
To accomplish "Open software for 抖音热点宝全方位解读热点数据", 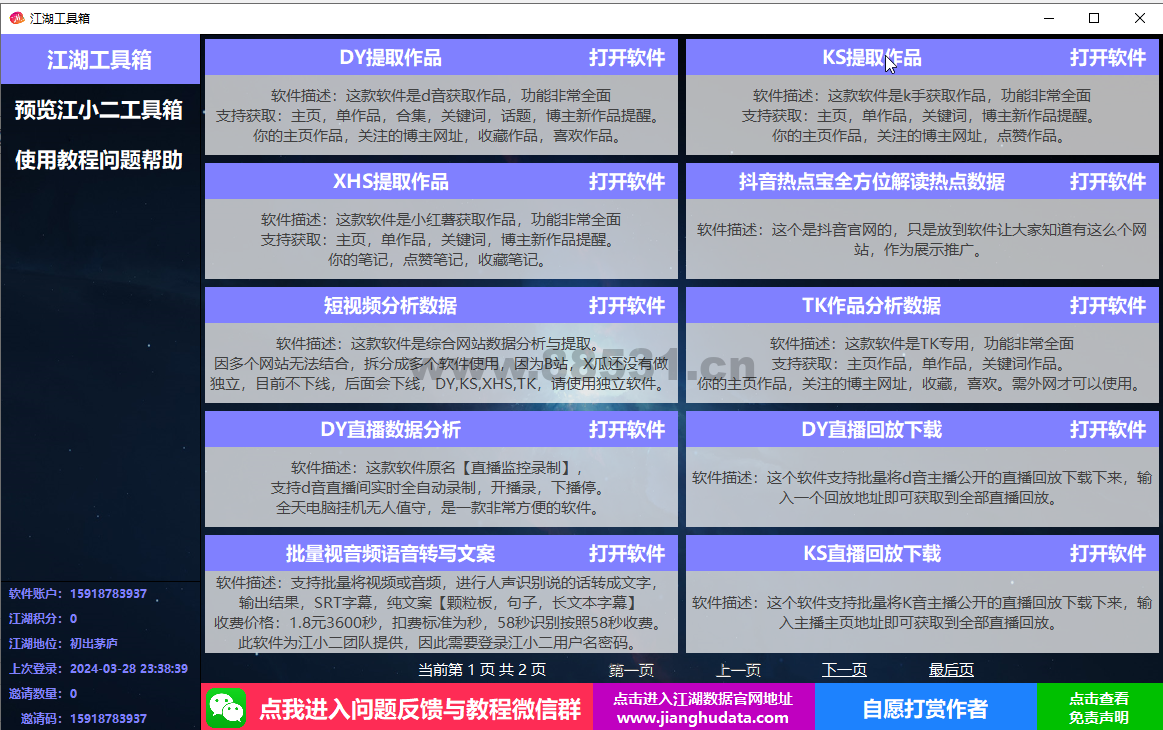I will coord(1107,182).
